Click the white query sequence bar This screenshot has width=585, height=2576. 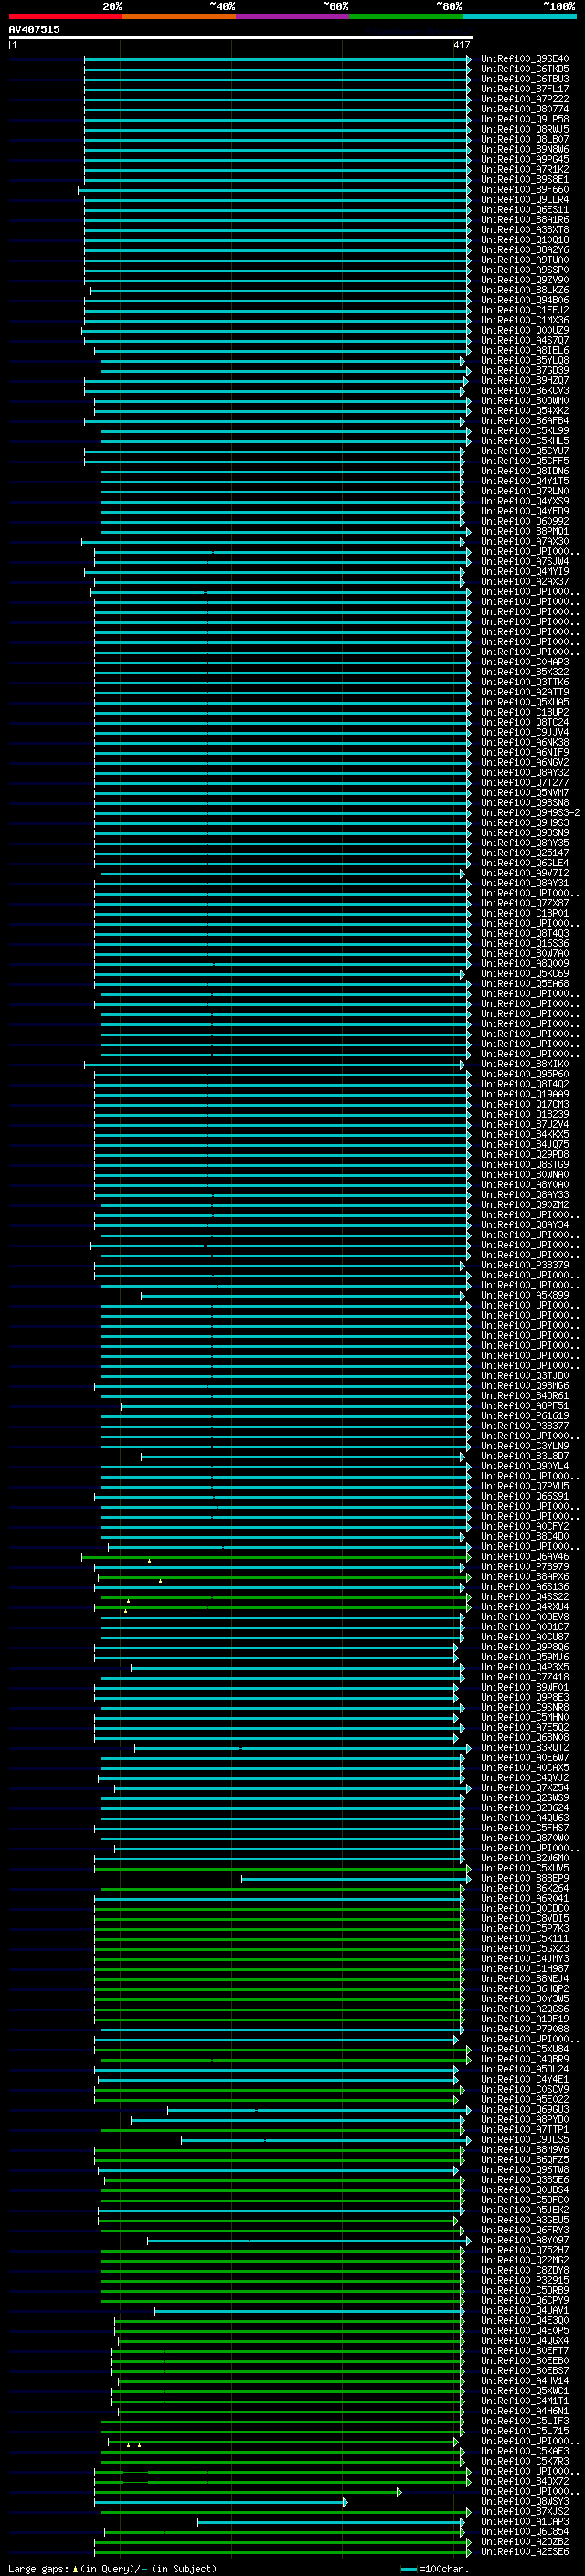[240, 37]
